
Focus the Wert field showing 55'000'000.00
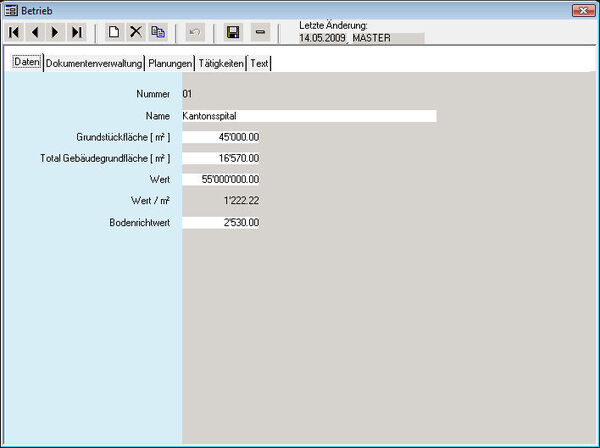[221, 180]
